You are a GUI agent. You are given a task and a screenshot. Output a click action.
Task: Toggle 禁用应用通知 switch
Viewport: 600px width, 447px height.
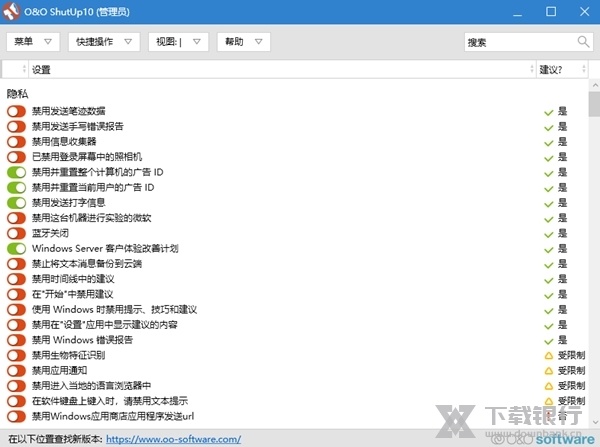(x=16, y=370)
